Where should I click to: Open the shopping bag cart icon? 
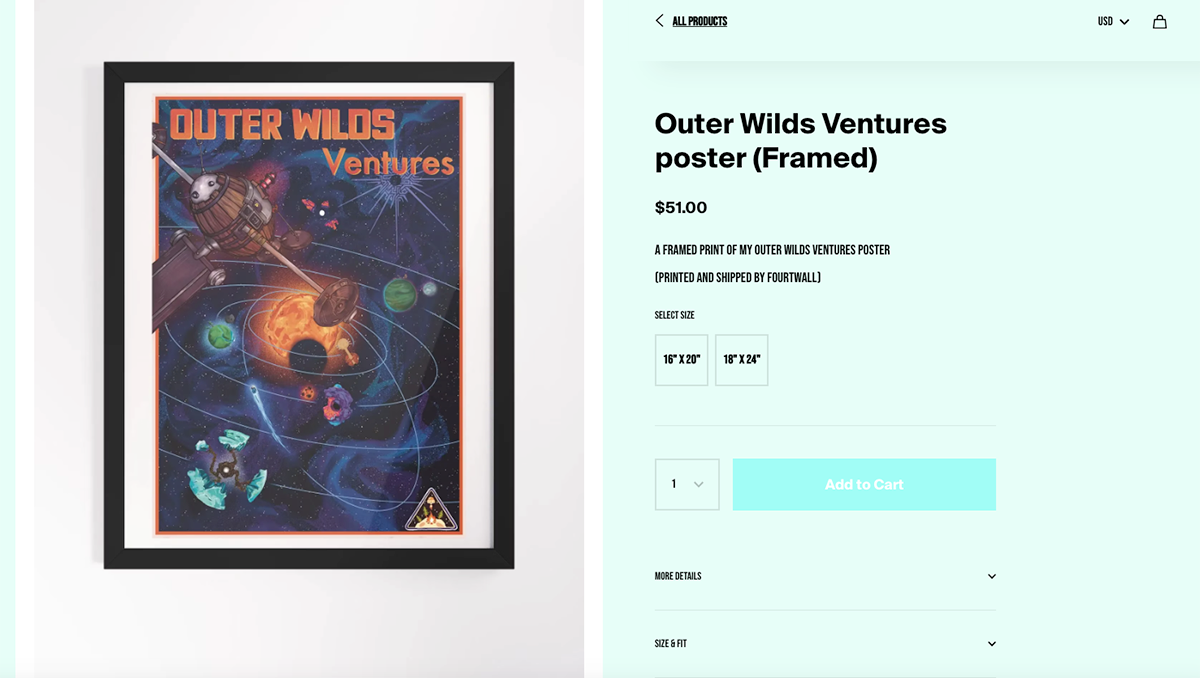1159,21
